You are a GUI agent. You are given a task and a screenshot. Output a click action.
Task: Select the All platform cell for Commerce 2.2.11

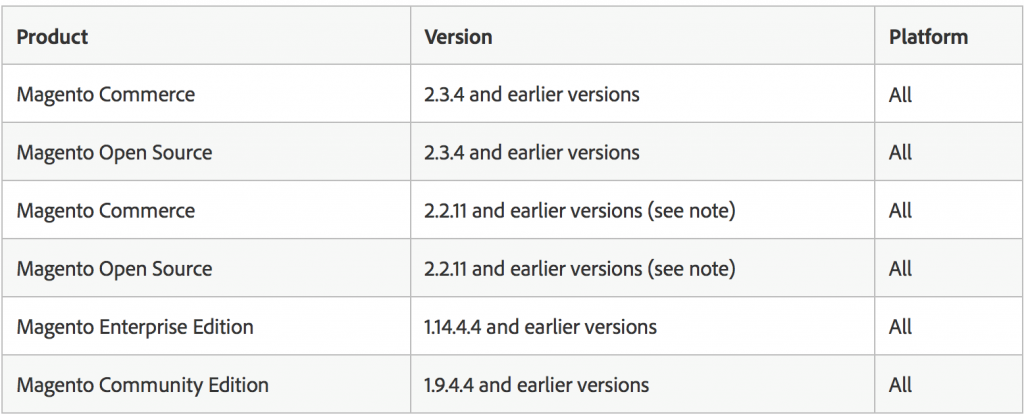point(949,210)
